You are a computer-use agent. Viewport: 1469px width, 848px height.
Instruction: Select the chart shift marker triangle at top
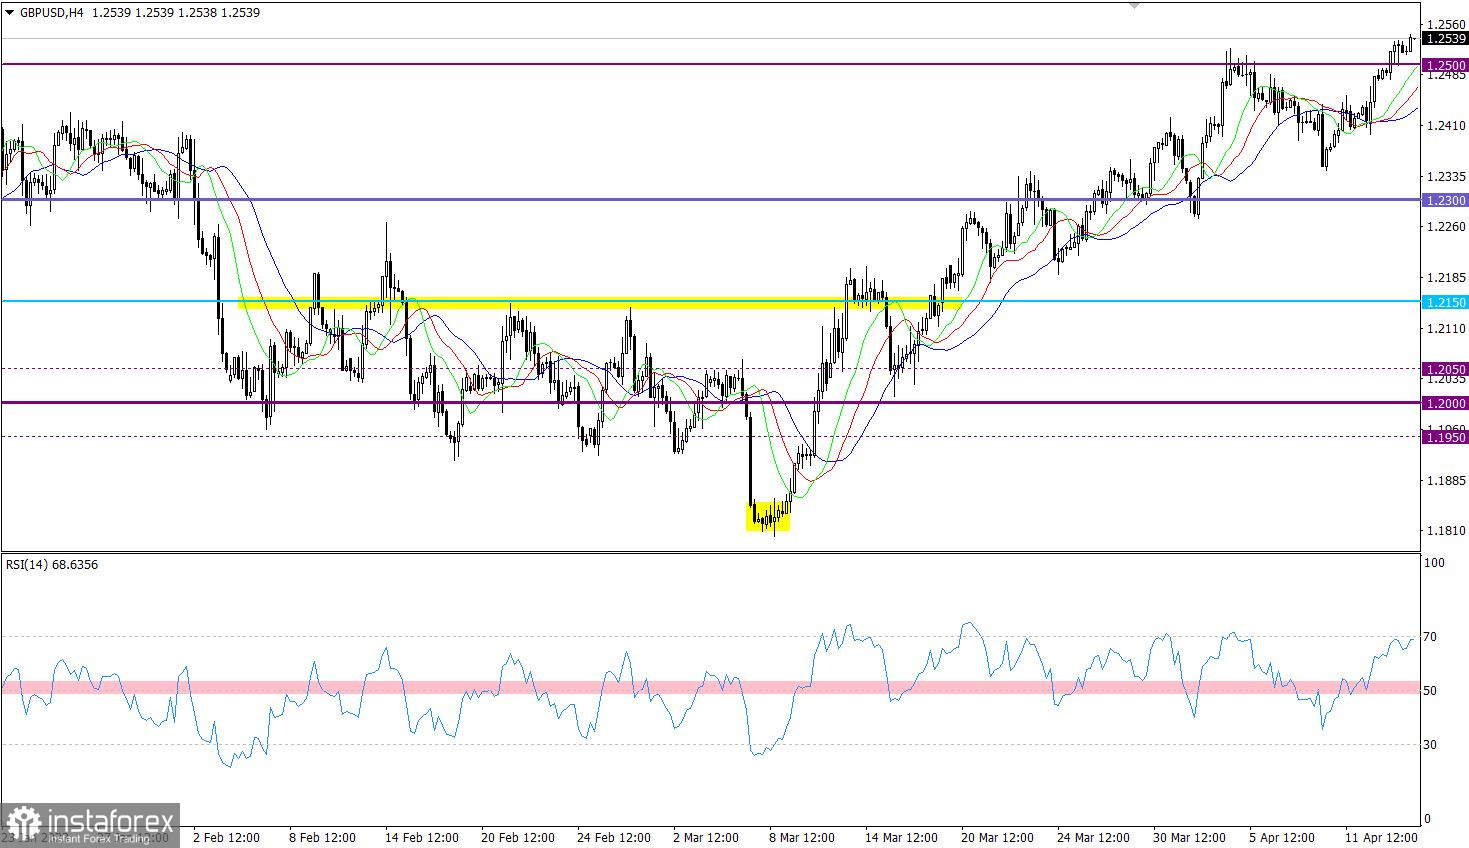[x=1134, y=6]
